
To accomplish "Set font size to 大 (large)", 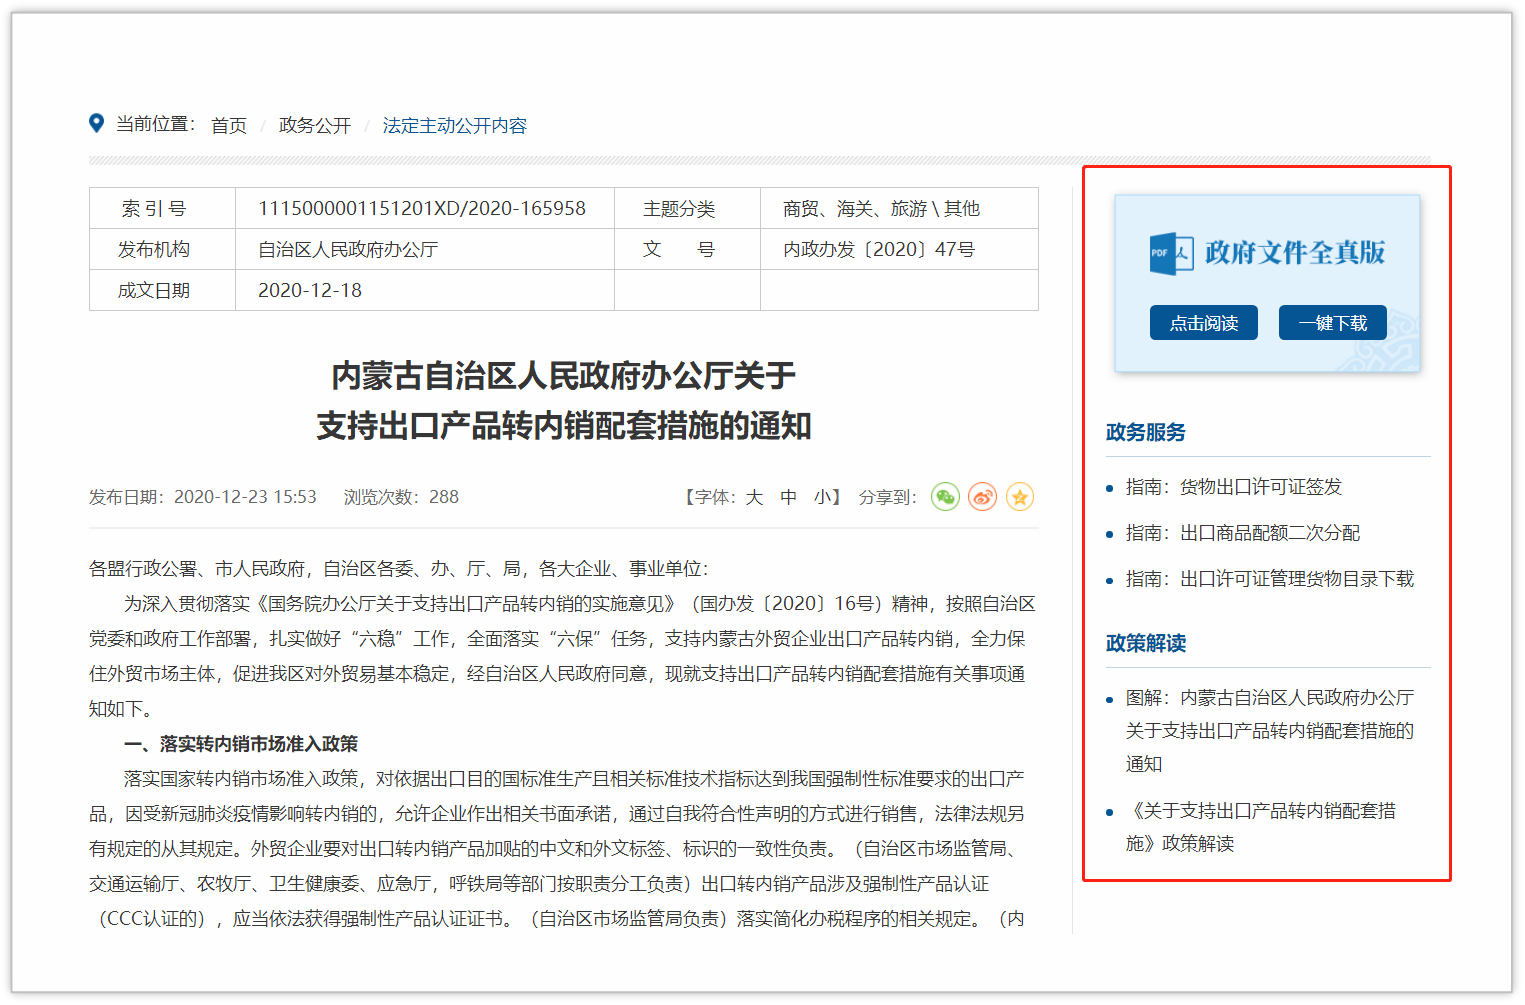I will click(x=754, y=497).
